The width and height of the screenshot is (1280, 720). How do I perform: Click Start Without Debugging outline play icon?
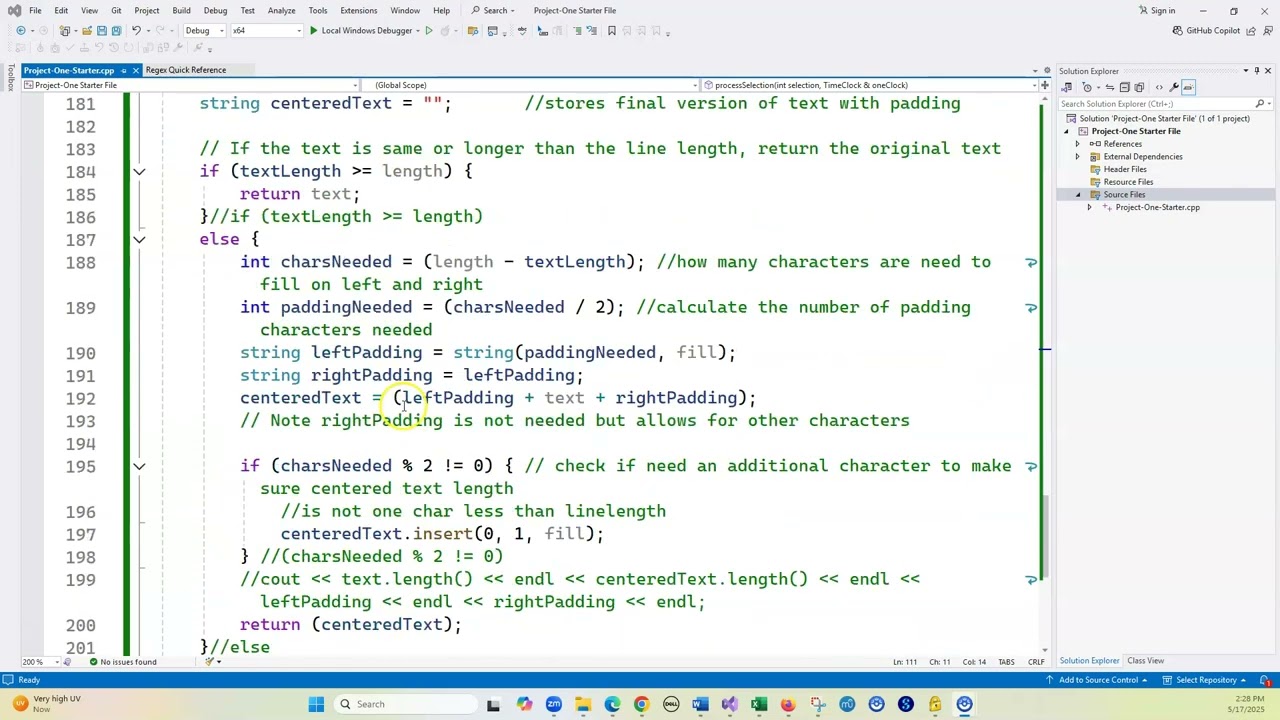coord(429,31)
